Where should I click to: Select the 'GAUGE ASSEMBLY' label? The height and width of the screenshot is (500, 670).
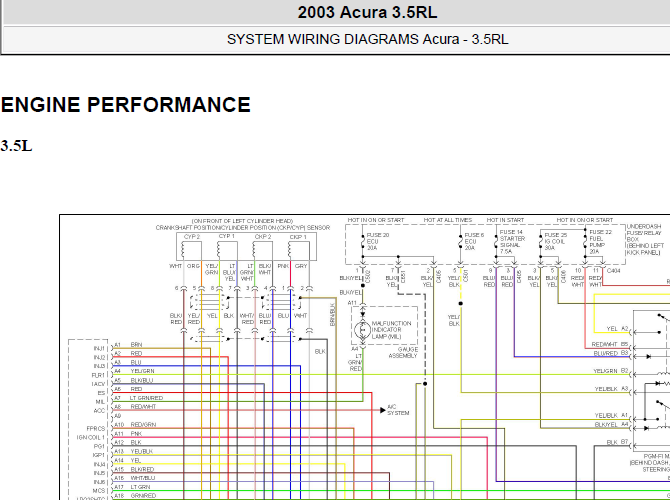(403, 353)
